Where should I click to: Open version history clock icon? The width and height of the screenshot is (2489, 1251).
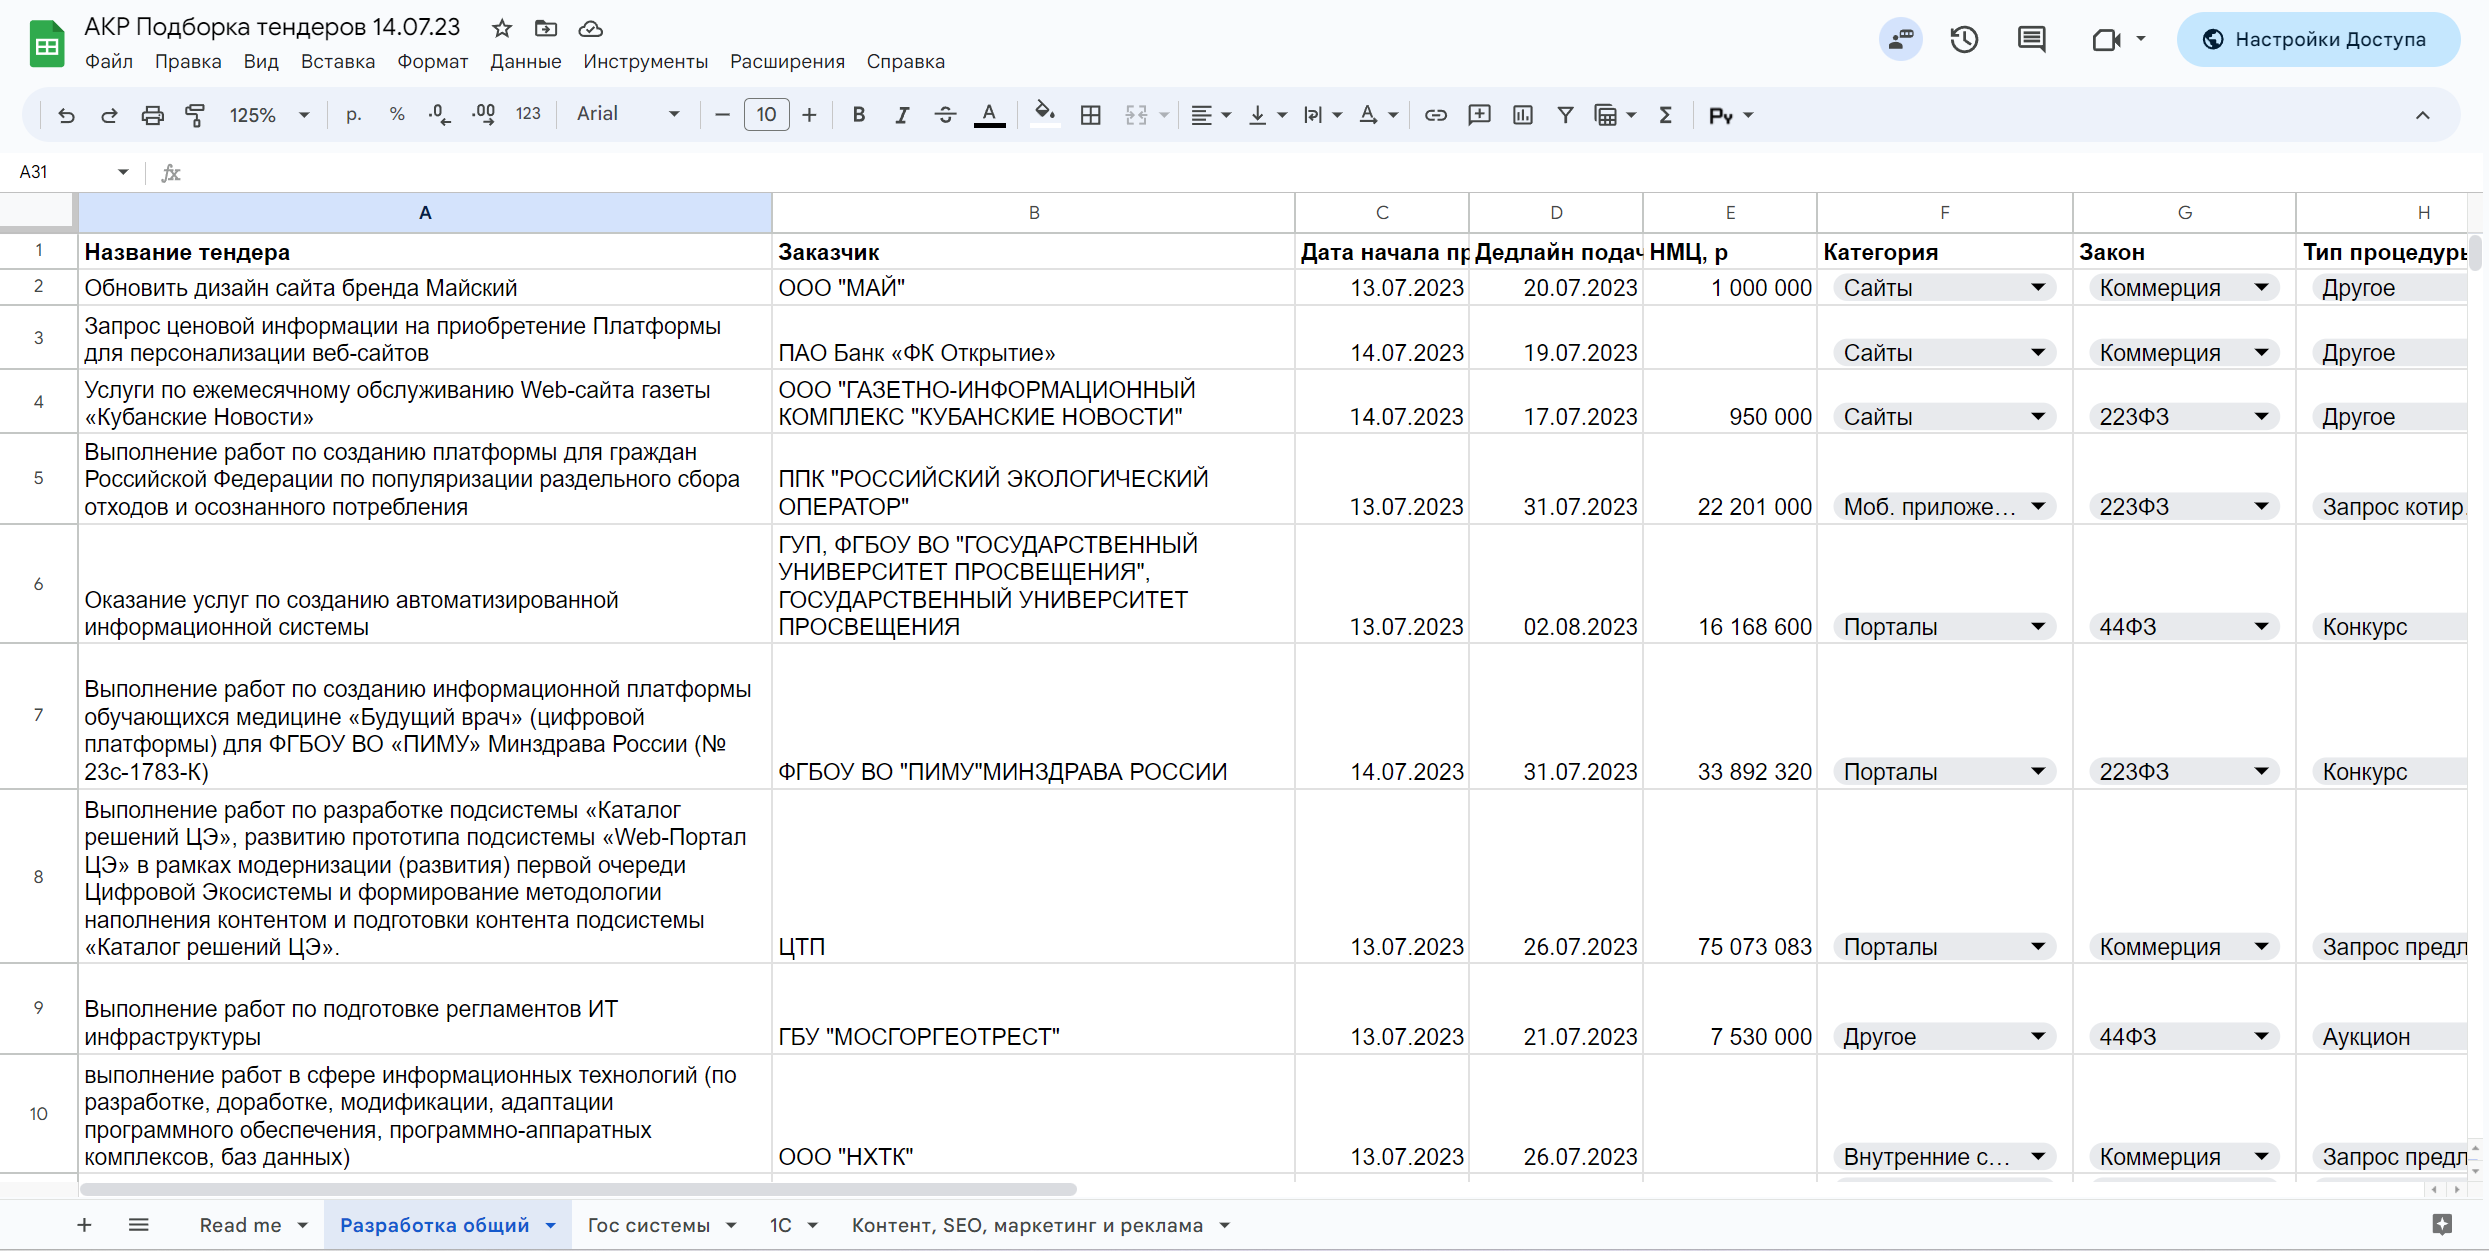pos(1964,40)
